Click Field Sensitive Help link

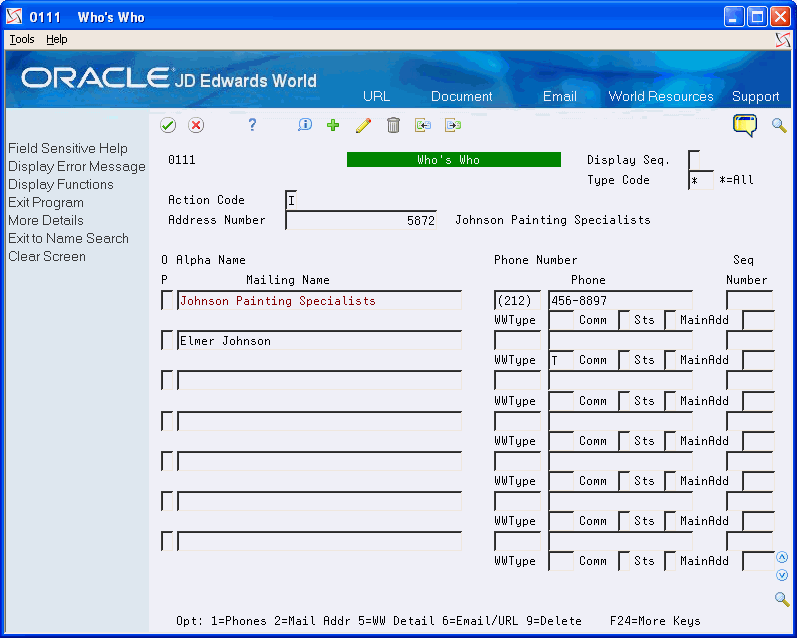coord(68,148)
